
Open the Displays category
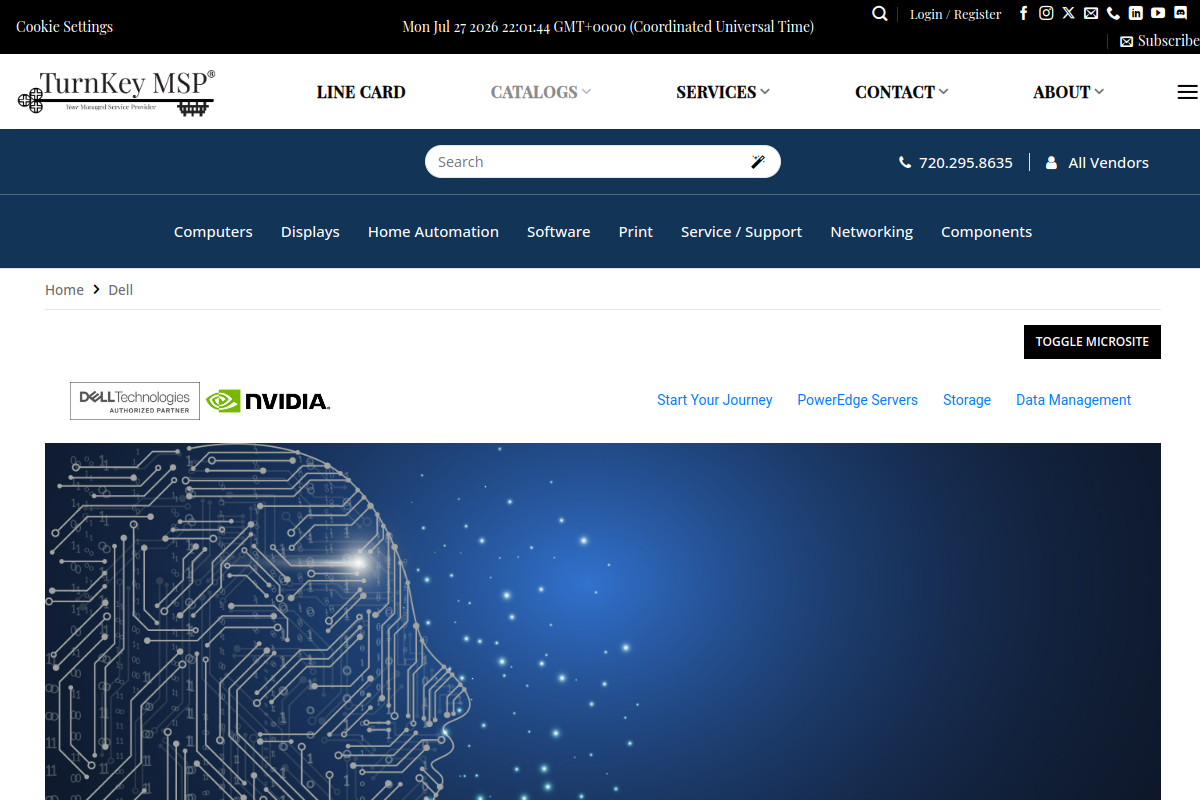(310, 231)
